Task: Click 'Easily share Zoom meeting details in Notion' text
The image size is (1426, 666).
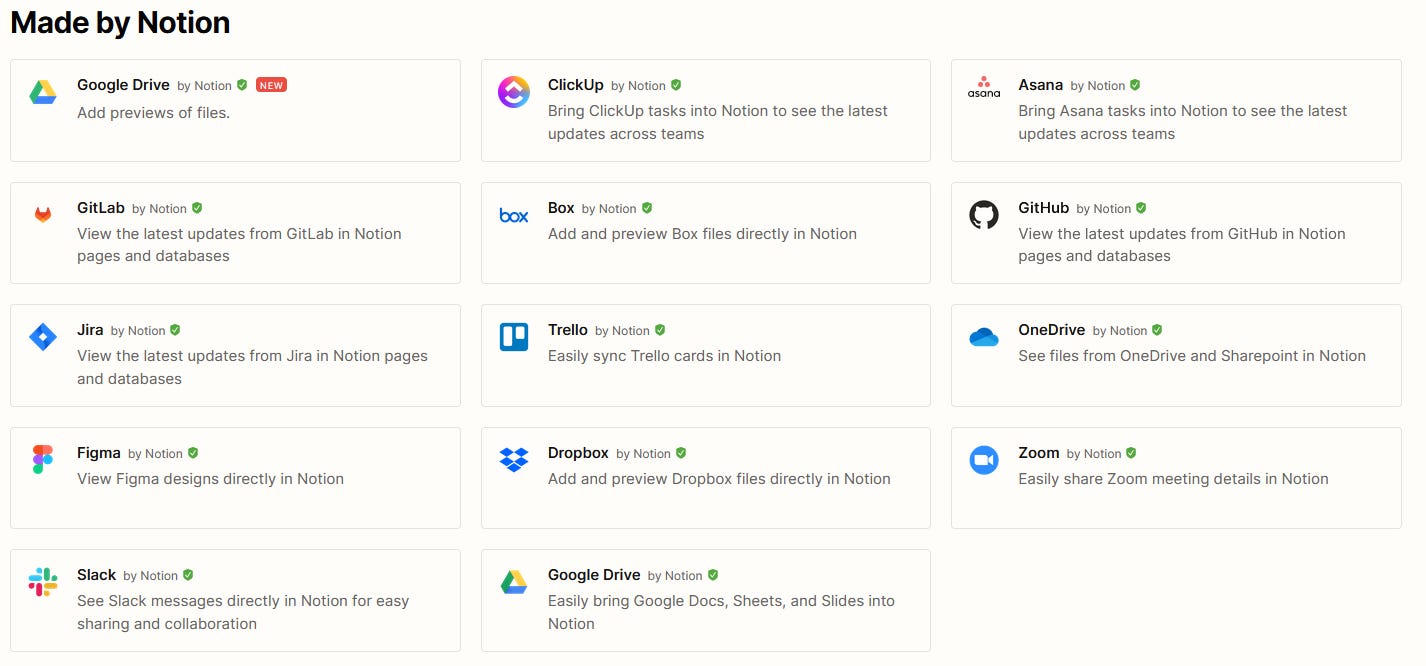Action: pyautogui.click(x=1174, y=479)
